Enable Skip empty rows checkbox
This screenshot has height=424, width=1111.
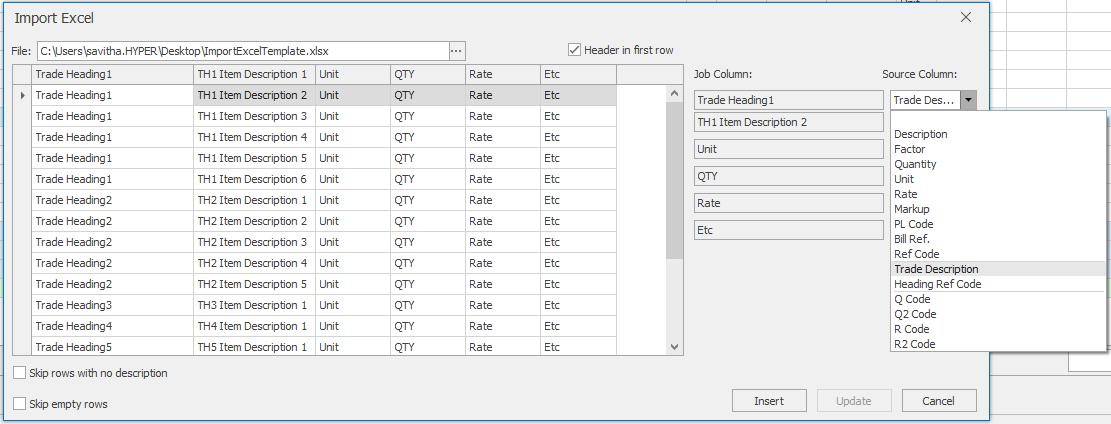19,404
